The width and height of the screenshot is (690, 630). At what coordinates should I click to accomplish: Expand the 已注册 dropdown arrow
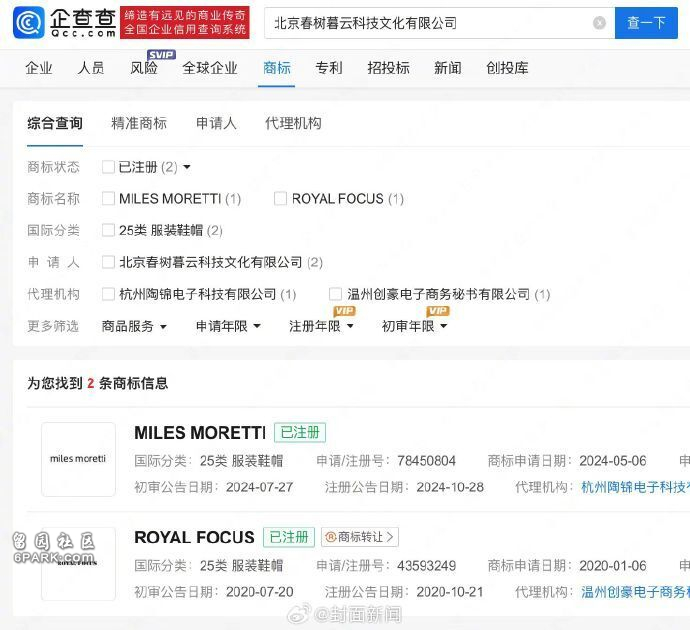(x=187, y=167)
